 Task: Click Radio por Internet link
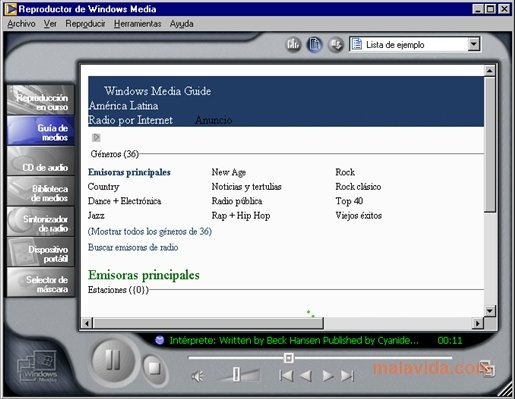coord(130,120)
